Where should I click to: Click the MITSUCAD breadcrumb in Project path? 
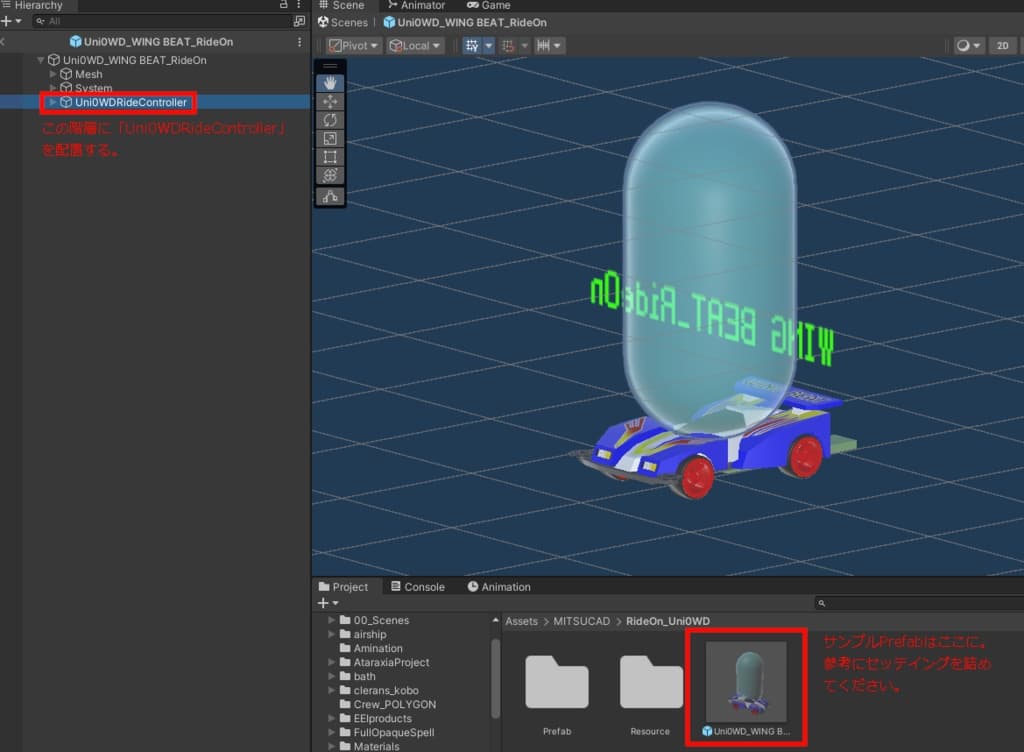[x=579, y=621]
